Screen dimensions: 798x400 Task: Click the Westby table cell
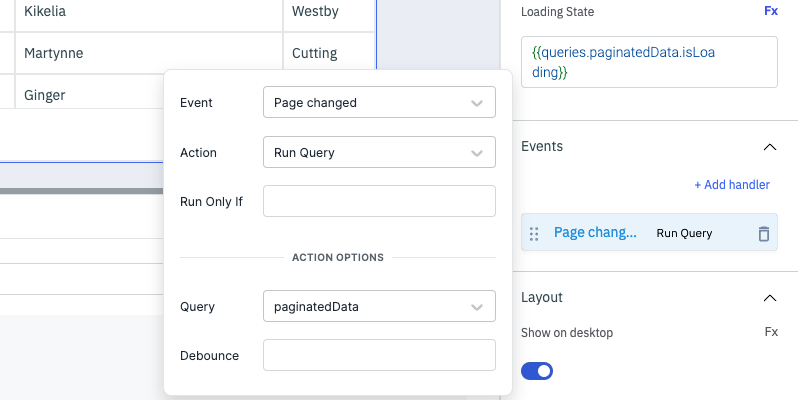328,13
